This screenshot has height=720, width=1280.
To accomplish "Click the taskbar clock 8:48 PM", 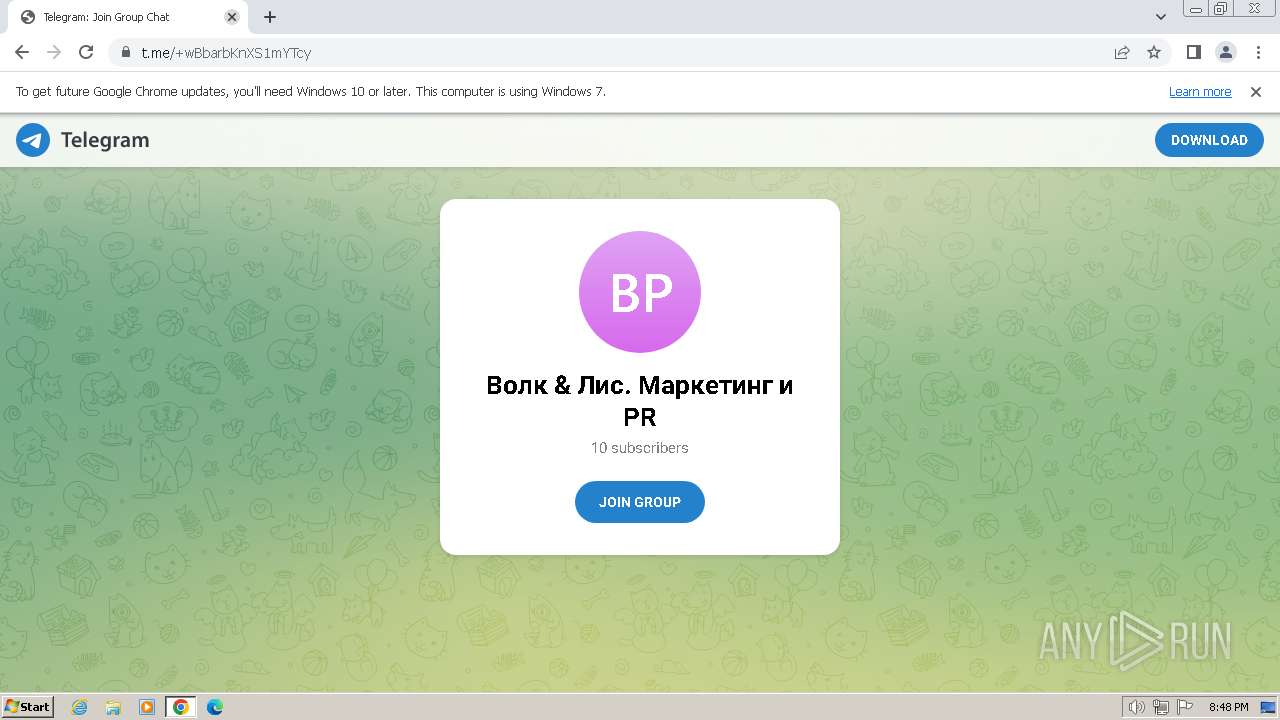I will coord(1228,707).
